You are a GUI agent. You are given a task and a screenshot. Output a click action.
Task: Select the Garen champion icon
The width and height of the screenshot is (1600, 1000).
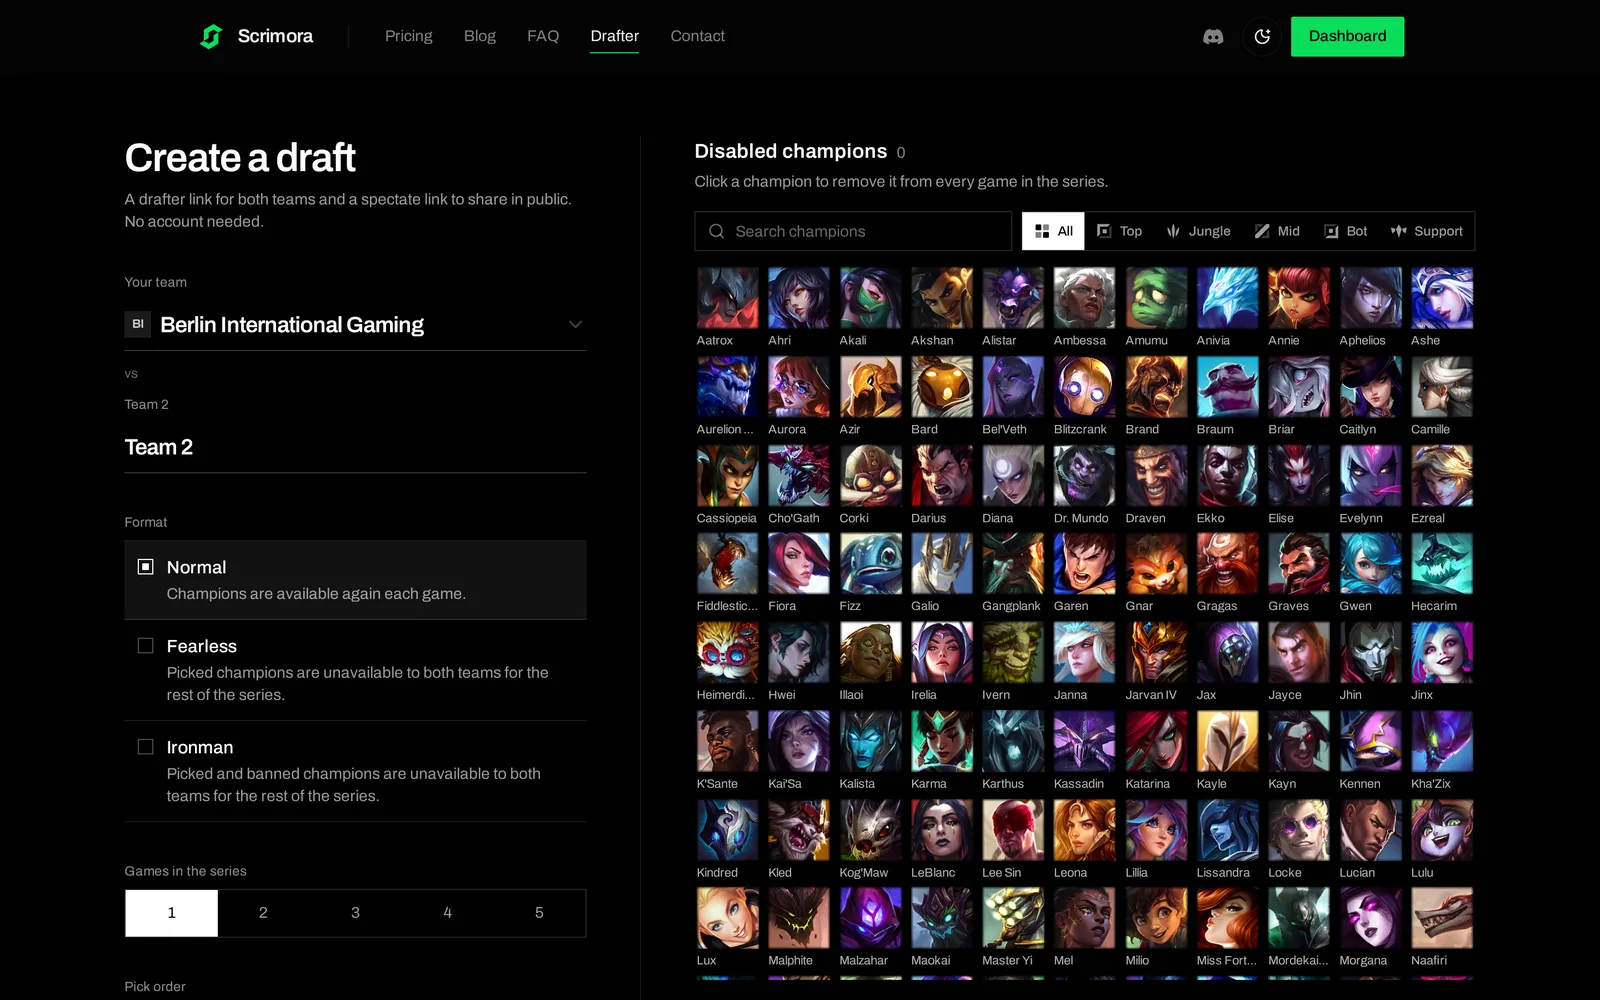click(x=1084, y=564)
